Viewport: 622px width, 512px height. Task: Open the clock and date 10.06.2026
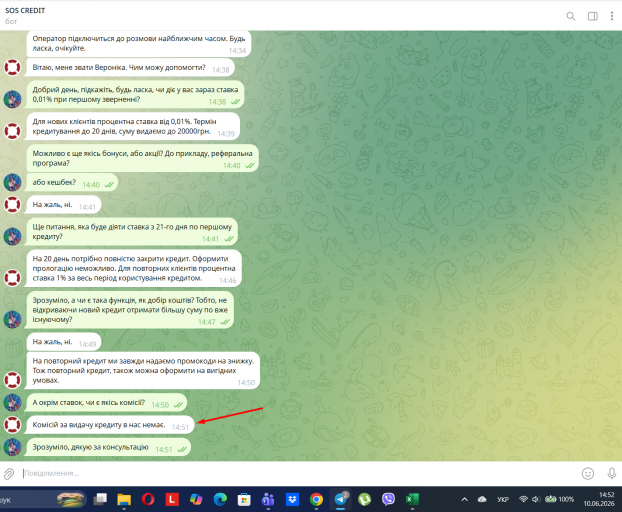599,499
